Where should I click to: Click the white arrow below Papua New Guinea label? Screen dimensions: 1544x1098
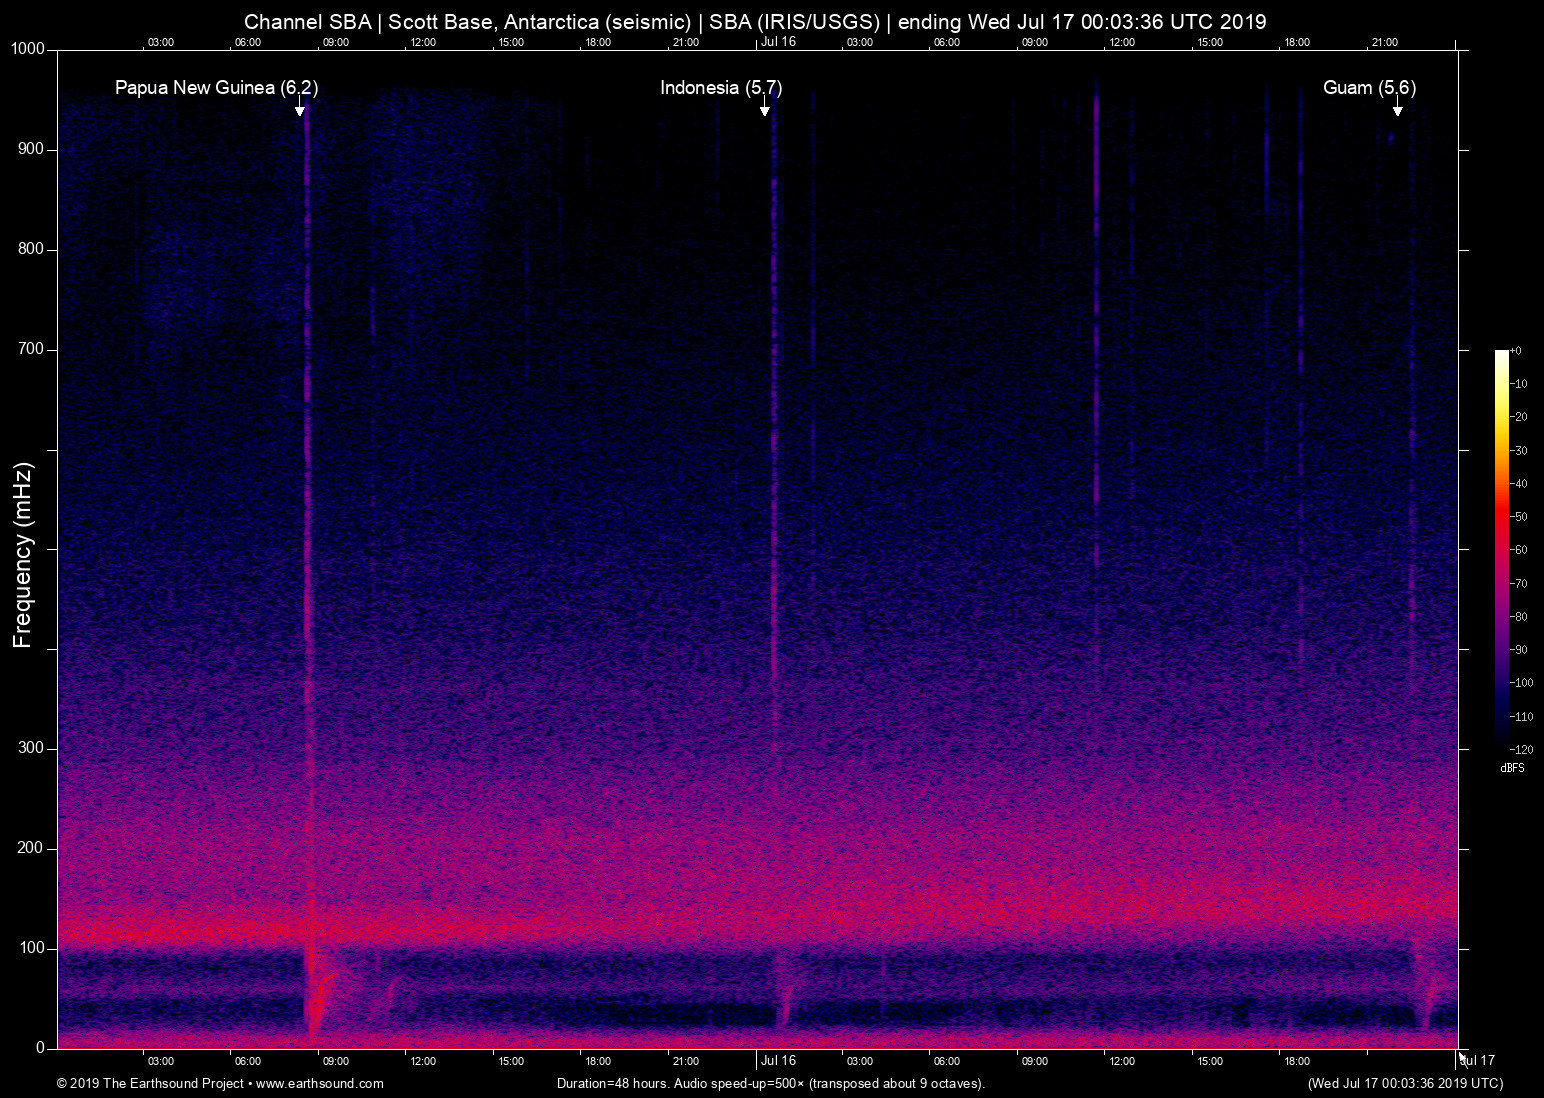click(x=302, y=110)
